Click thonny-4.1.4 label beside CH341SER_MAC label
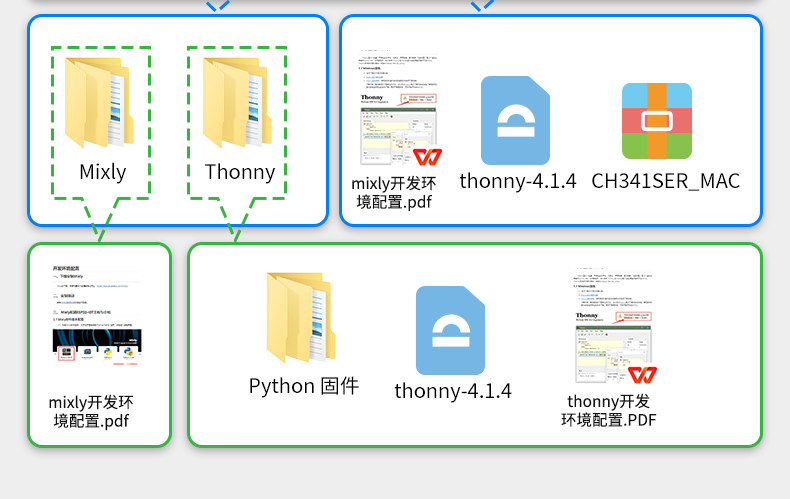Screen dimensions: 790x499 click(518, 181)
